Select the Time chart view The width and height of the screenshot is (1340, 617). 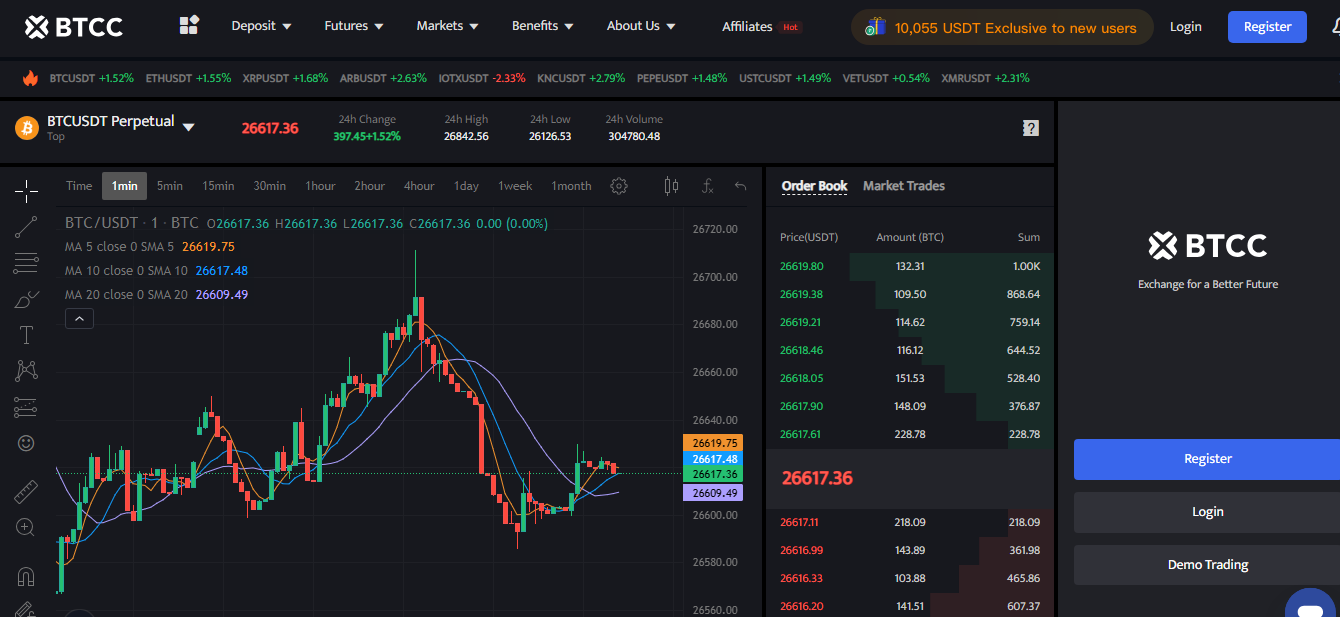point(79,186)
